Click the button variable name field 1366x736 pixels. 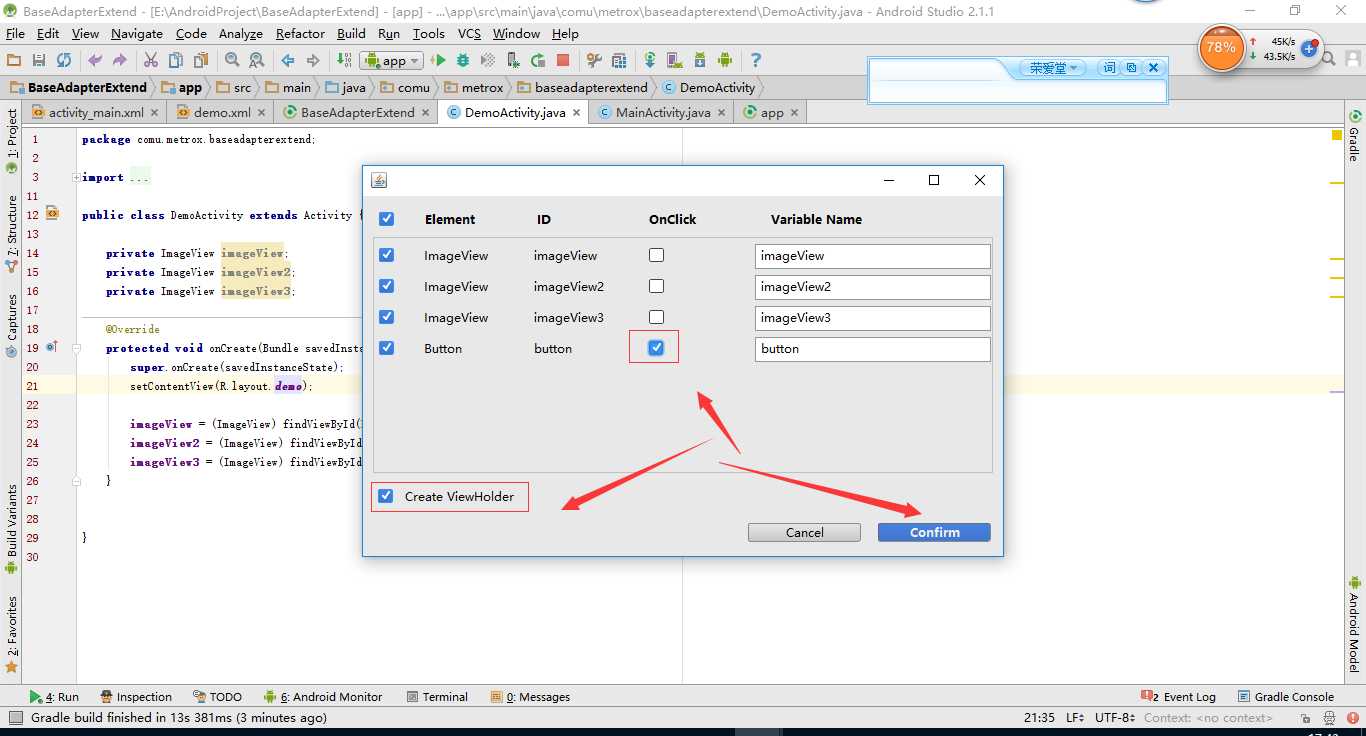872,349
